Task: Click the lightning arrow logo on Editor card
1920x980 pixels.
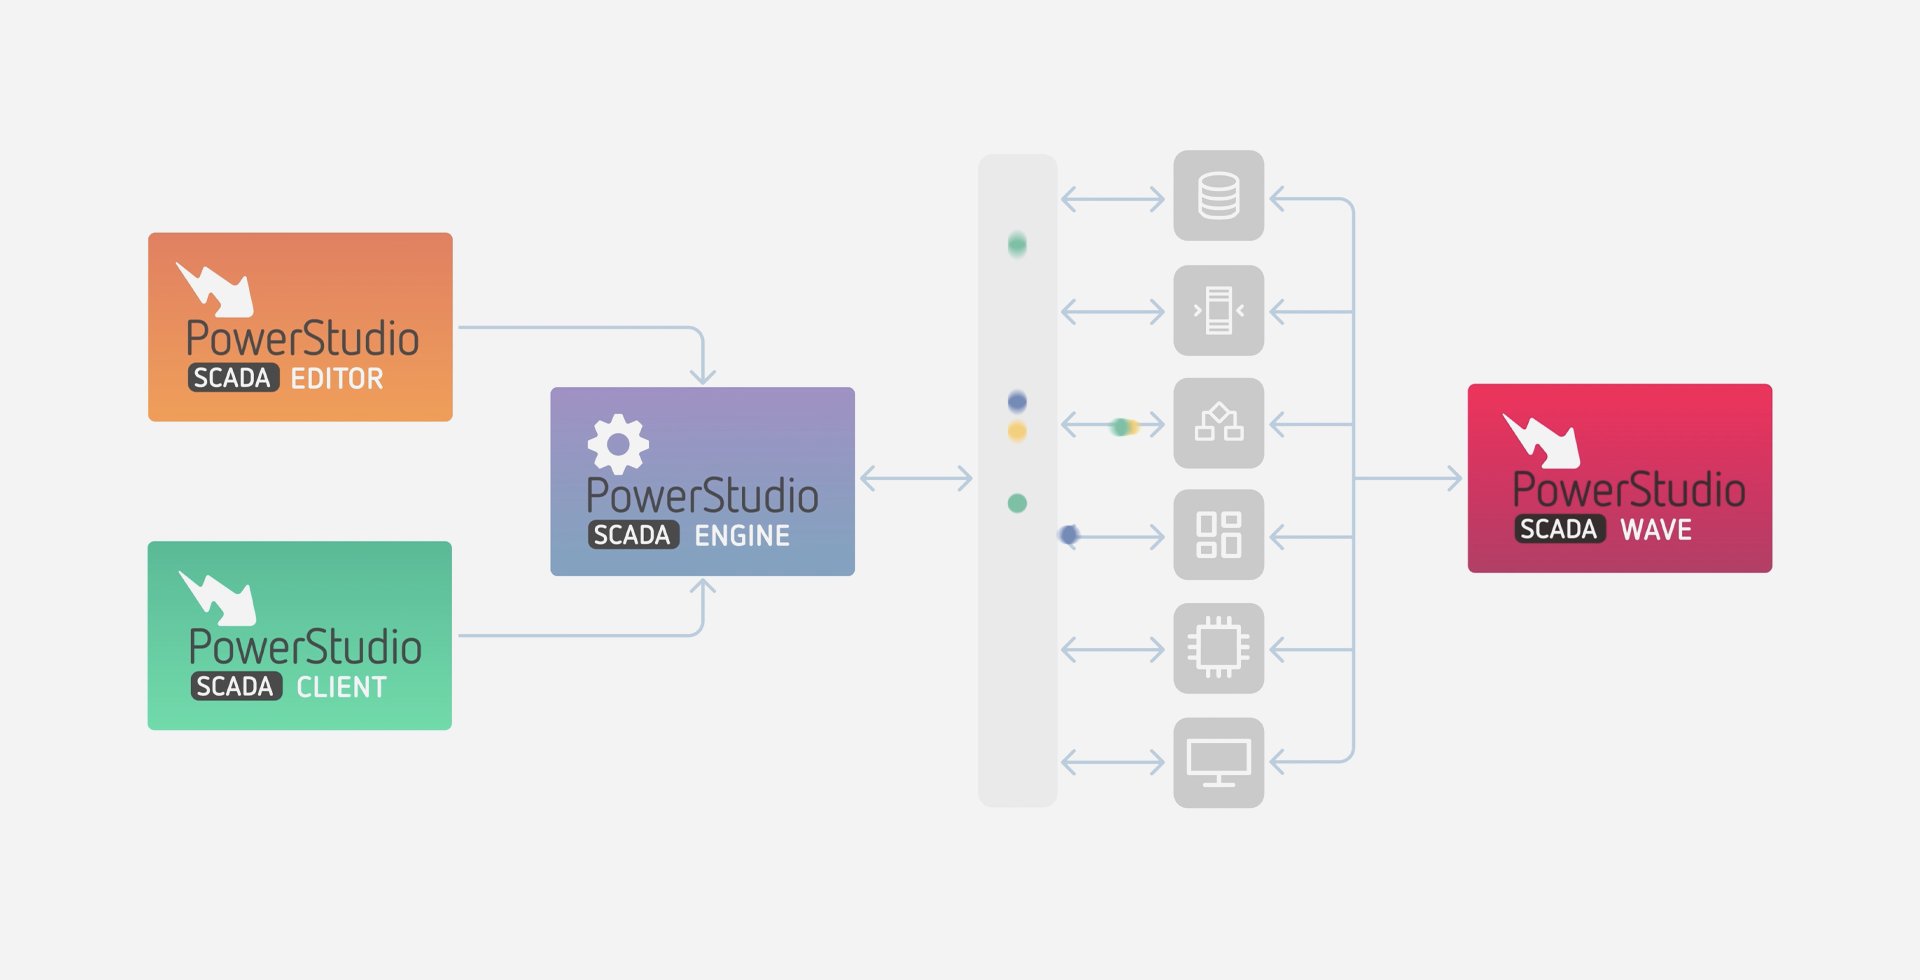Action: coord(215,289)
